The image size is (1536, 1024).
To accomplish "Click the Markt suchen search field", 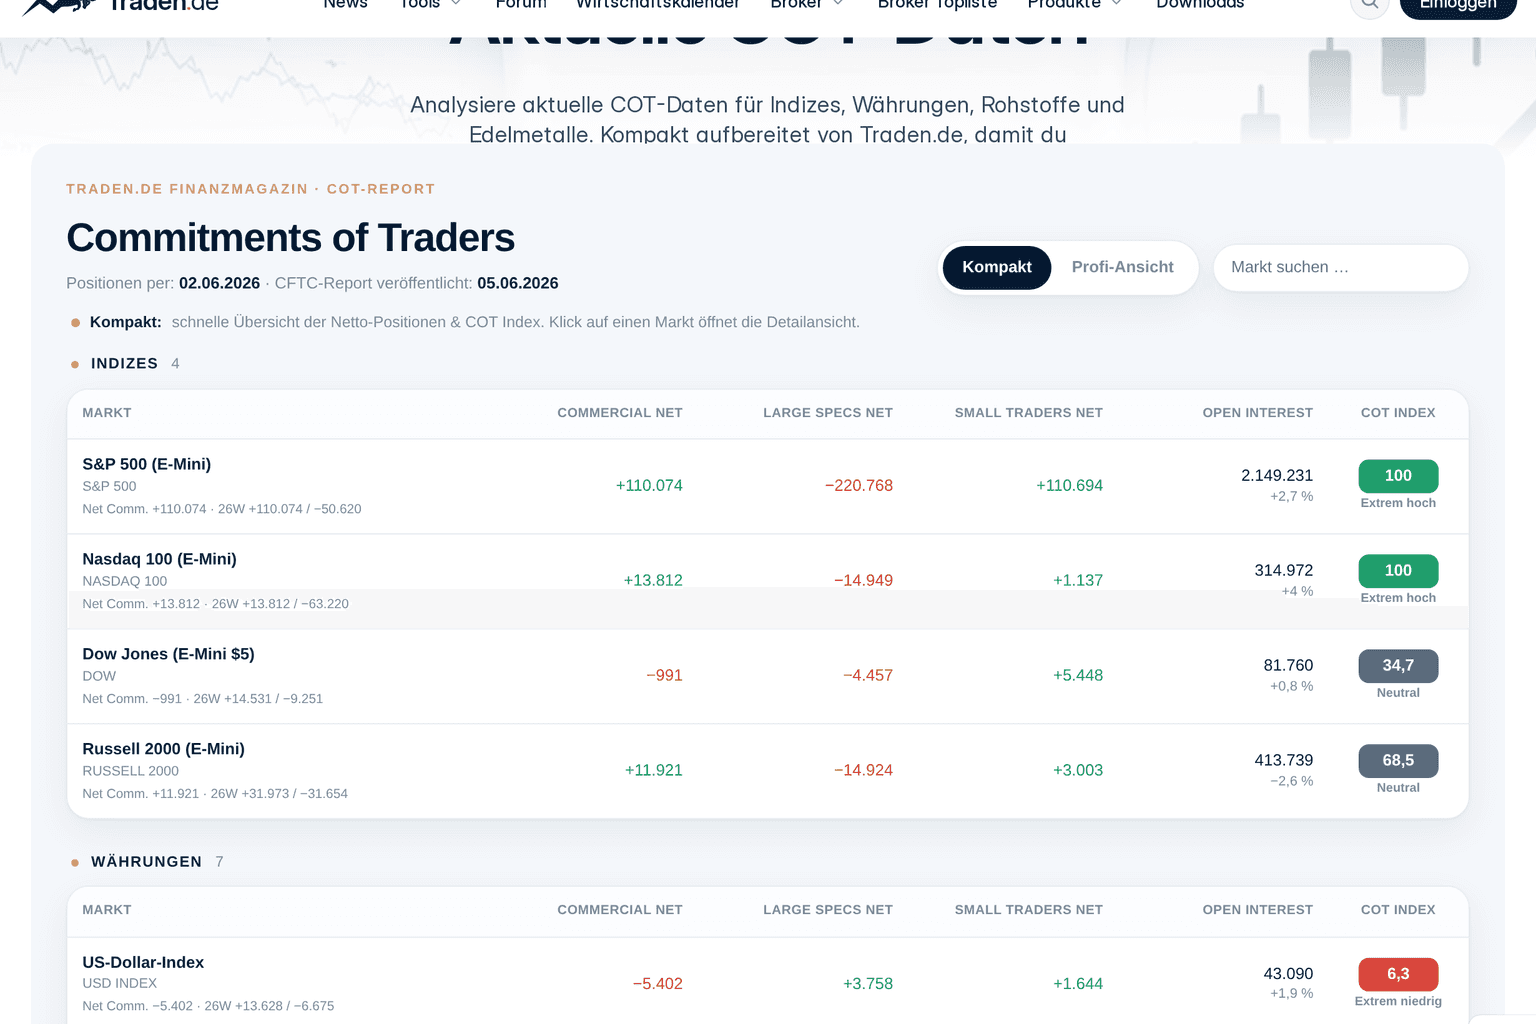I will point(1341,268).
